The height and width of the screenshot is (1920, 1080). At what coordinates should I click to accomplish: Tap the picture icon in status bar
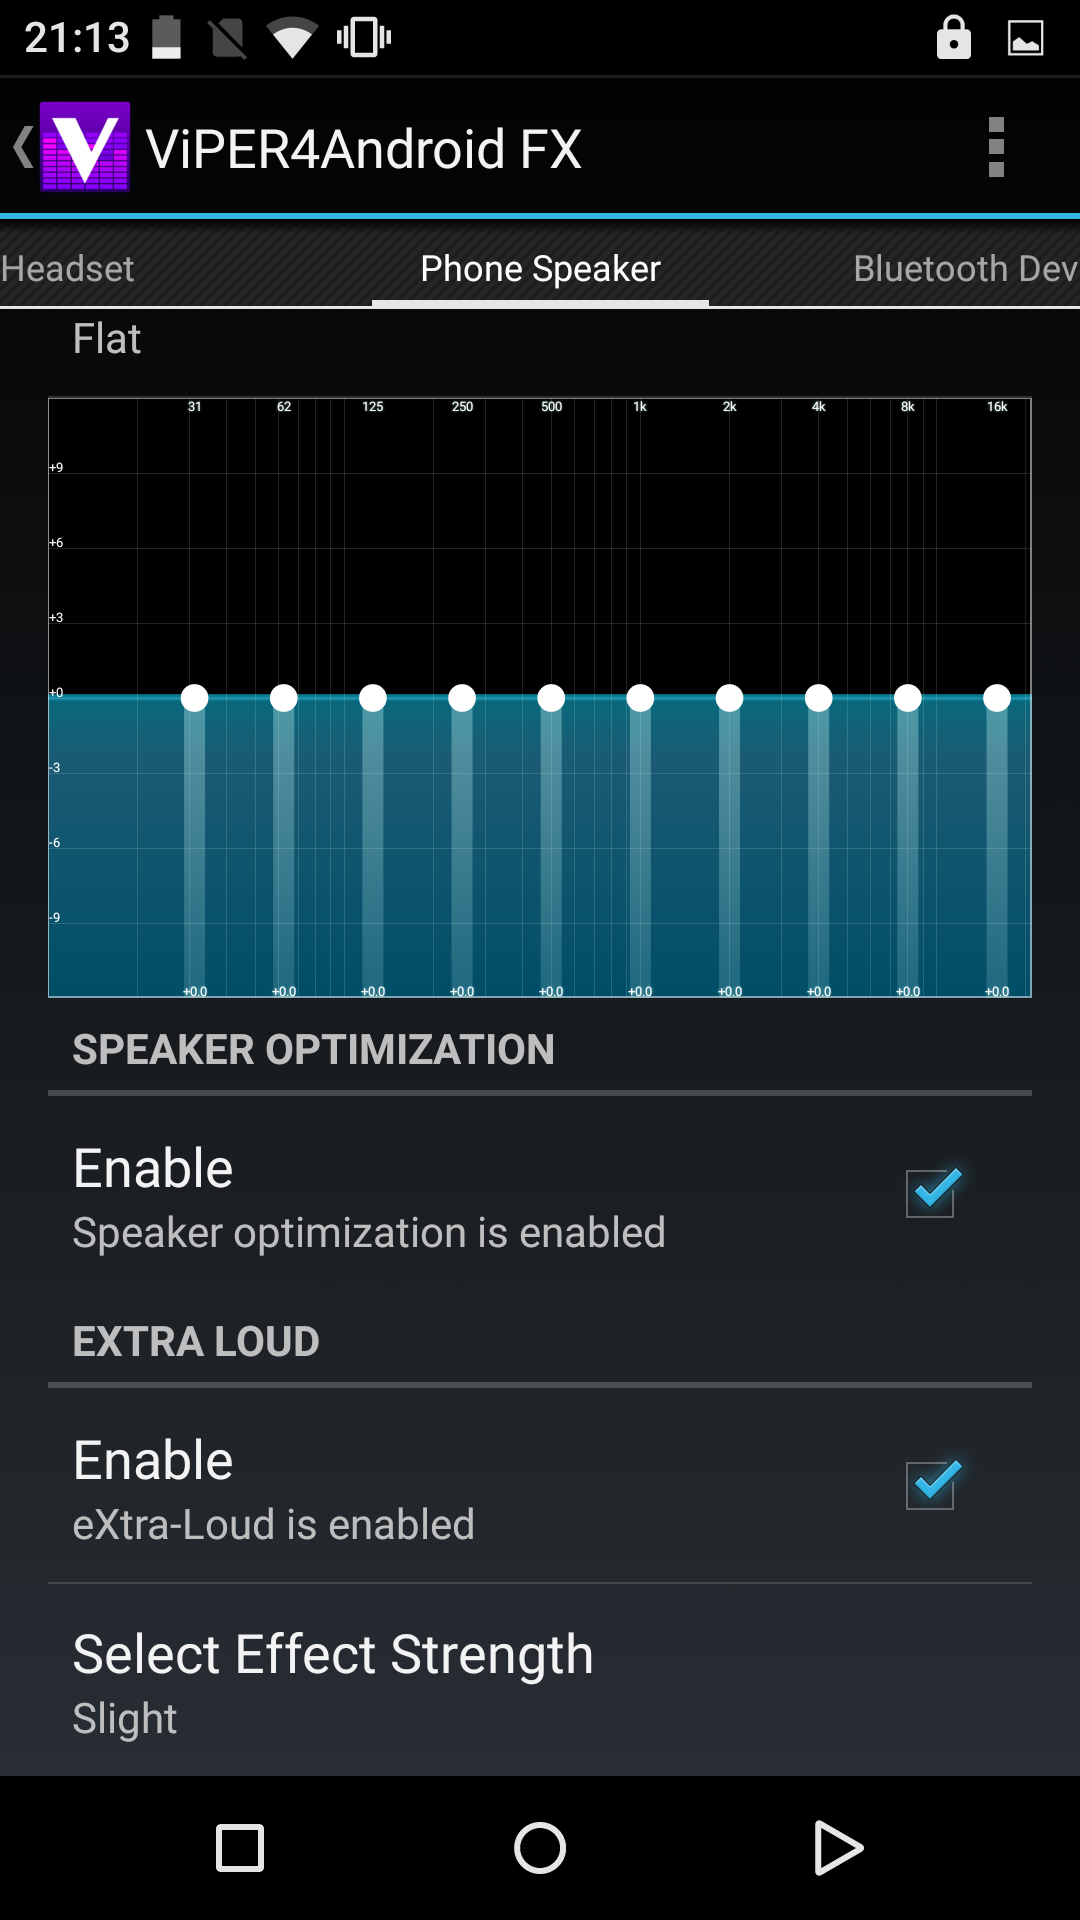1025,39
